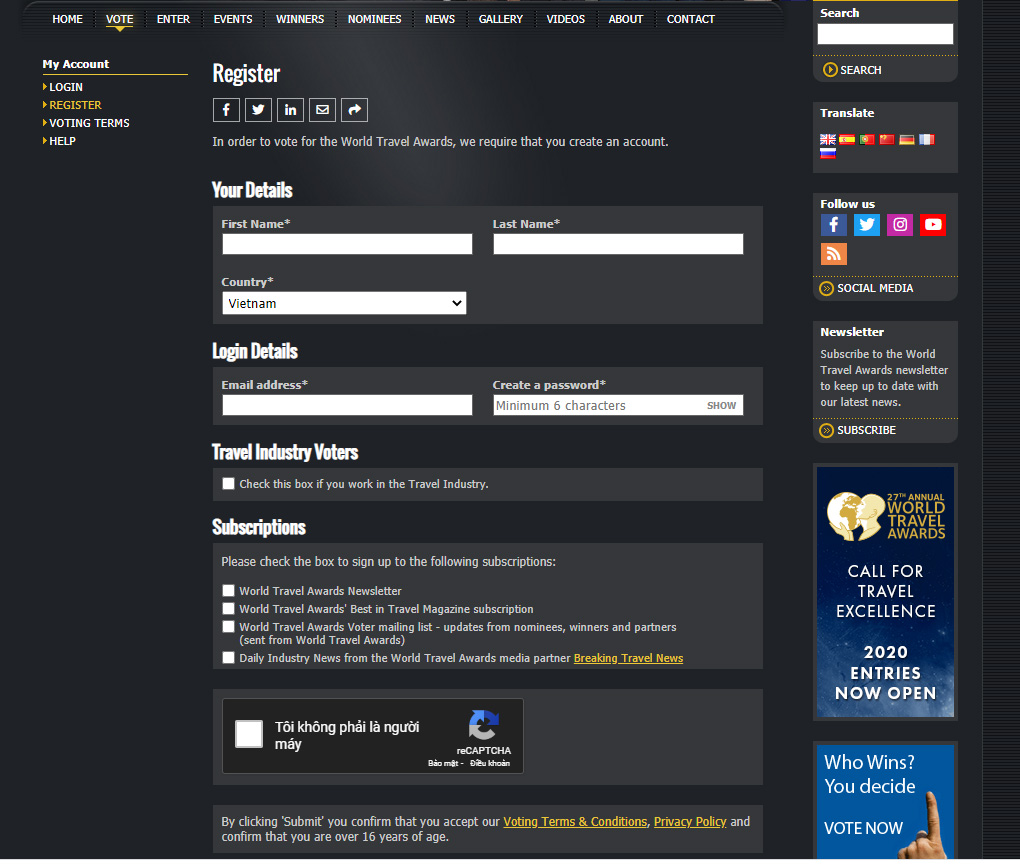This screenshot has width=1020, height=864.
Task: Go to HOME in the navigation bar
Action: pos(68,20)
